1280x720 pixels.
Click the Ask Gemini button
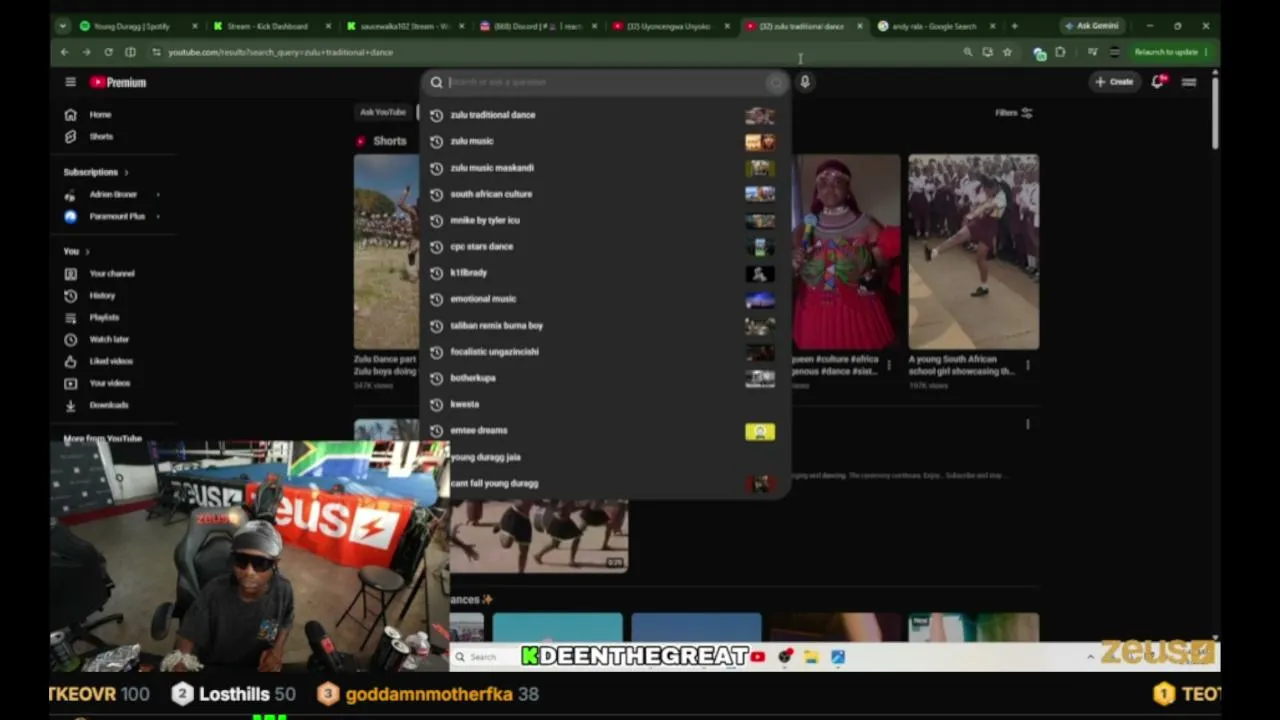(1091, 26)
